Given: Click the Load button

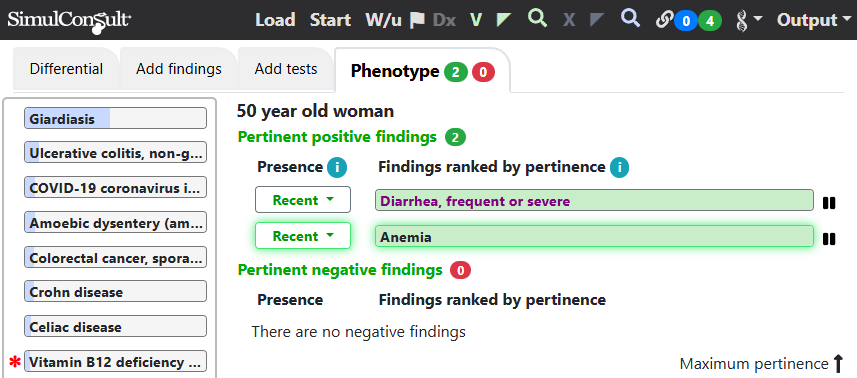Looking at the screenshot, I should [x=275, y=20].
